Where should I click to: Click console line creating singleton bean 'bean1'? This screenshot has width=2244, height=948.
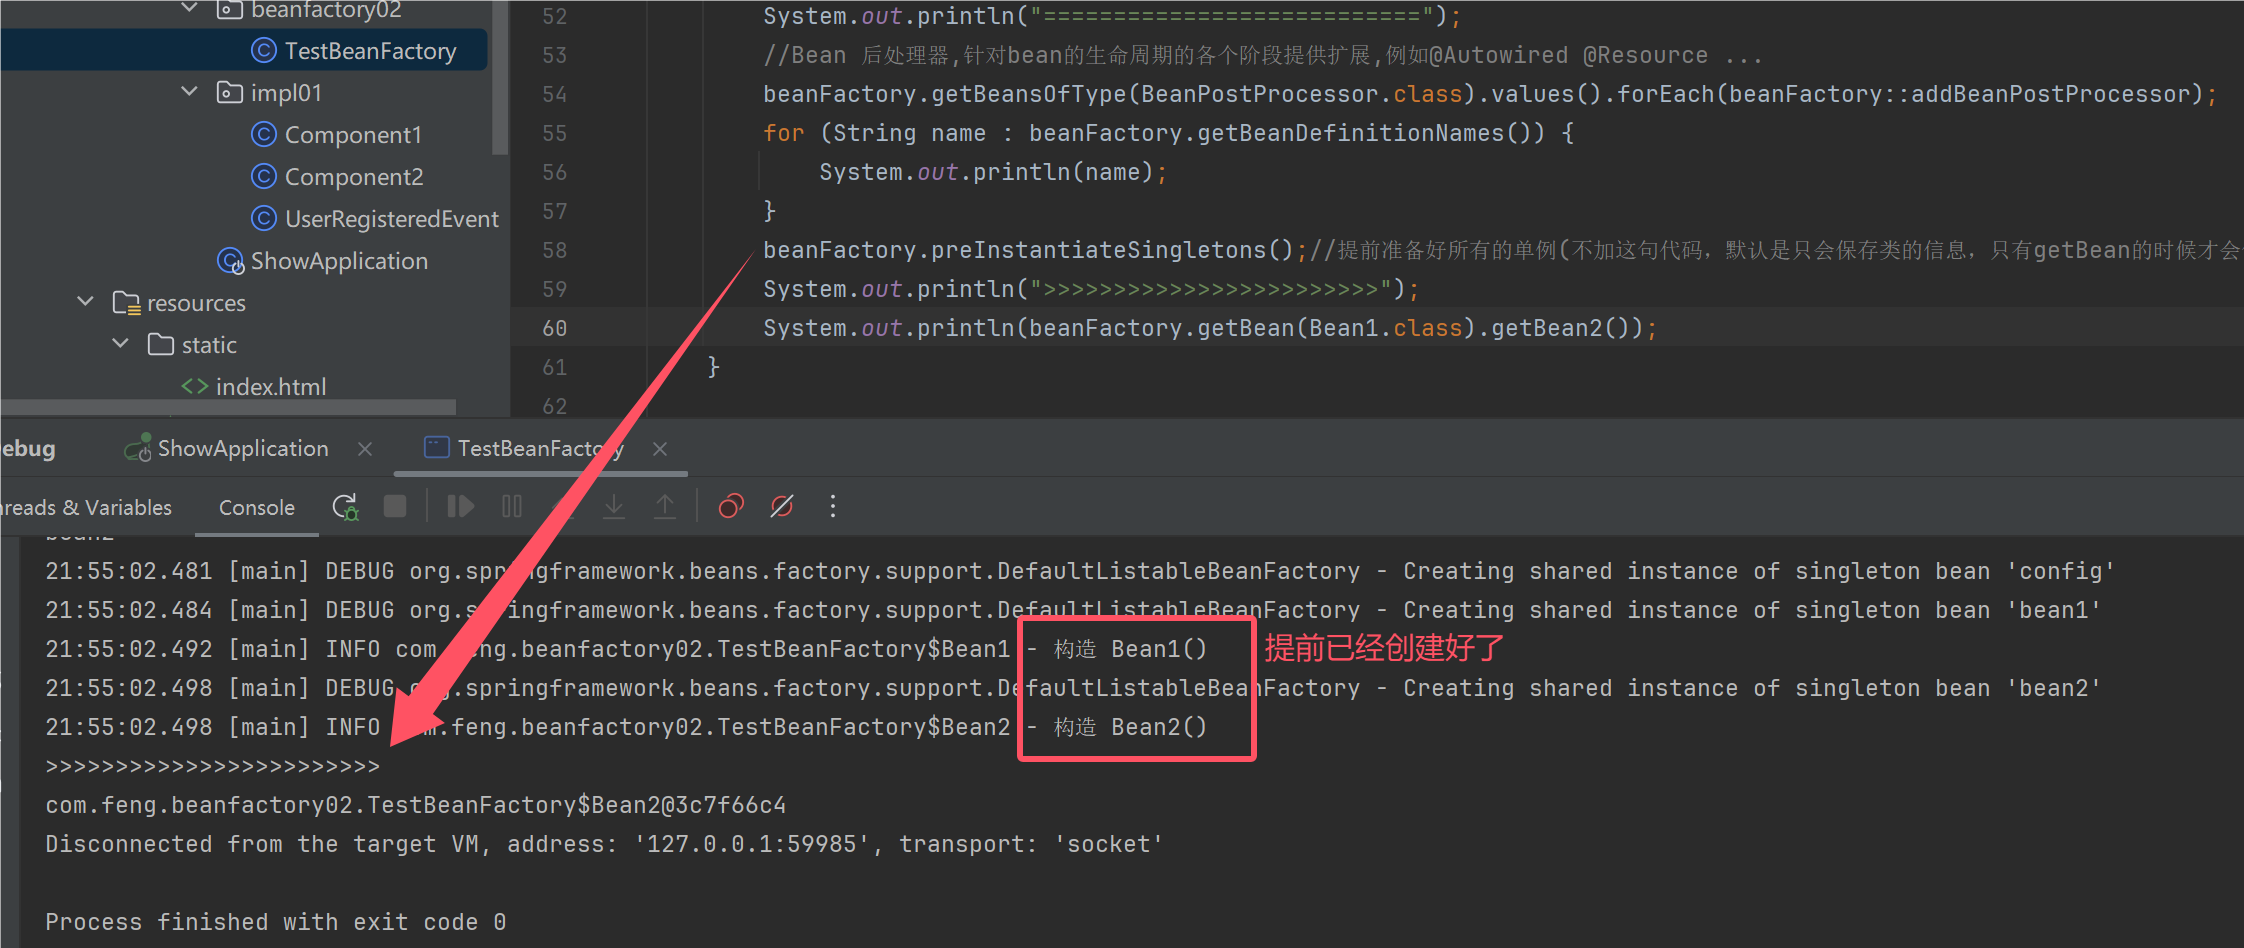click(1073, 610)
